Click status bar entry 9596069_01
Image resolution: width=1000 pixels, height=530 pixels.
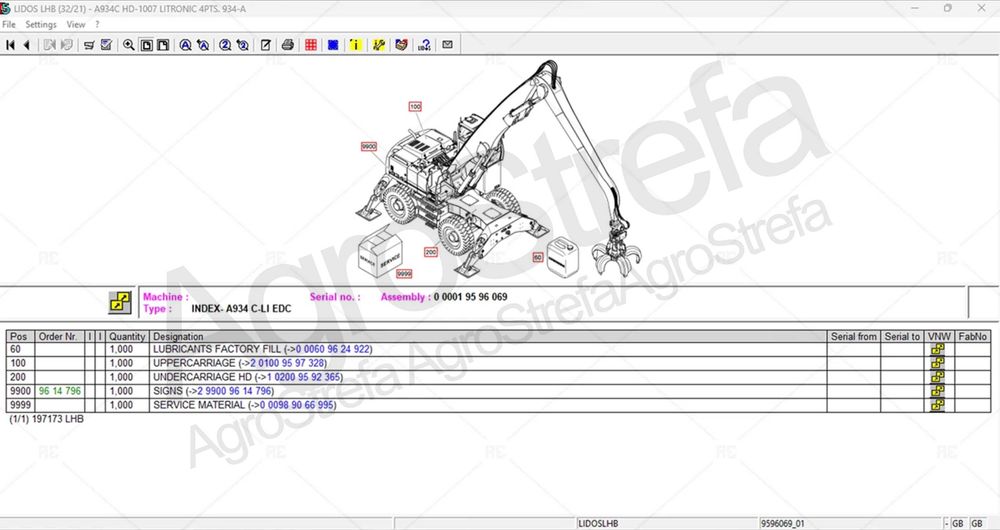(x=783, y=524)
